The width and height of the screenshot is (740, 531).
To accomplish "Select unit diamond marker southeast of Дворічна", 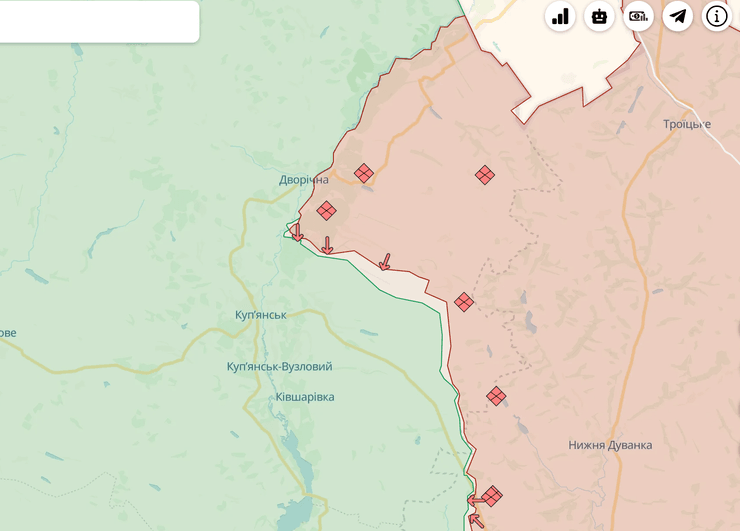I will [326, 210].
